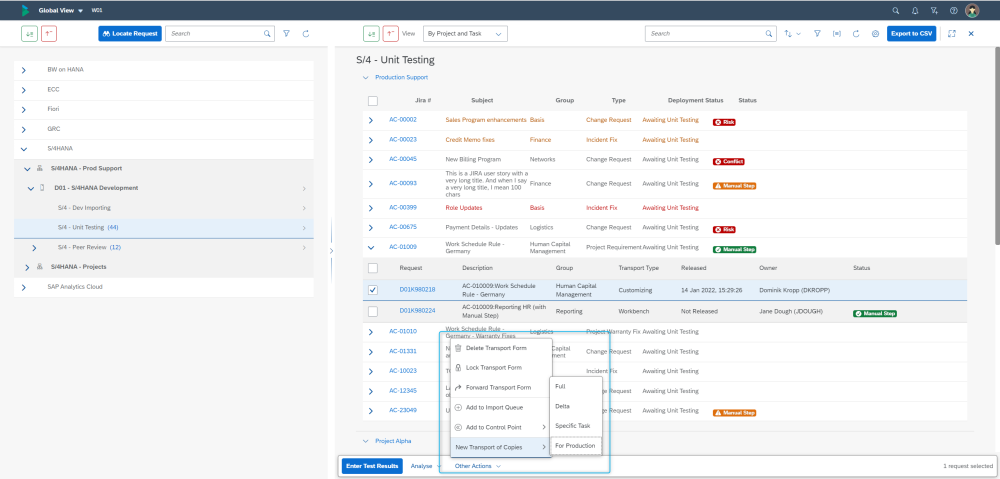Open the user profile avatar
Viewport: 1000px width, 479px height.
click(x=972, y=10)
